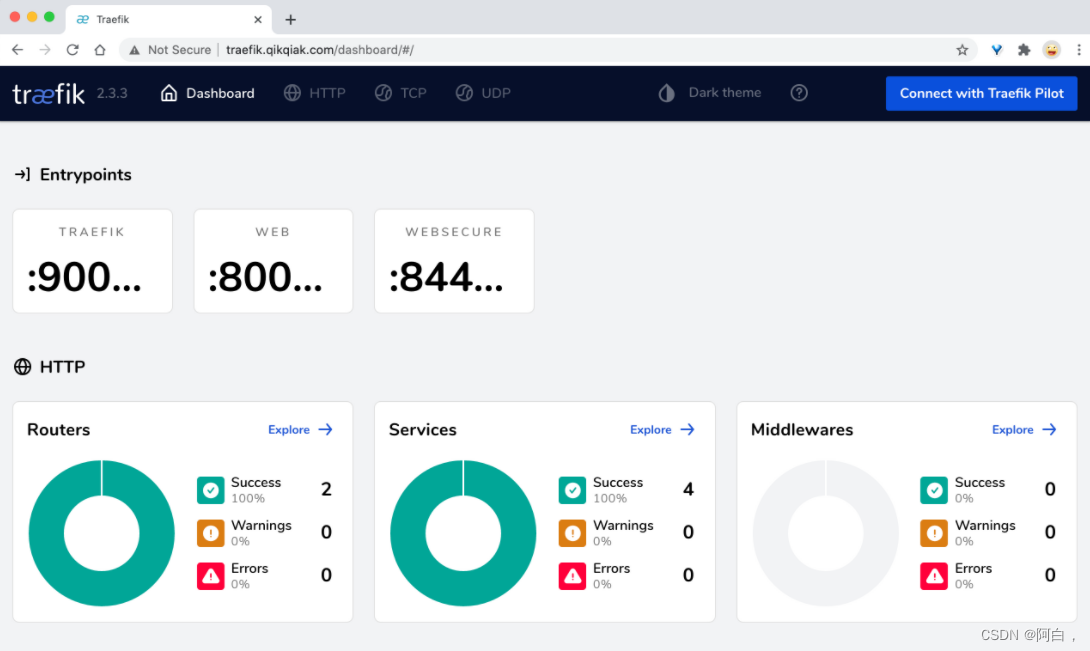
Task: Switch to the TCP tab
Action: coord(400,93)
